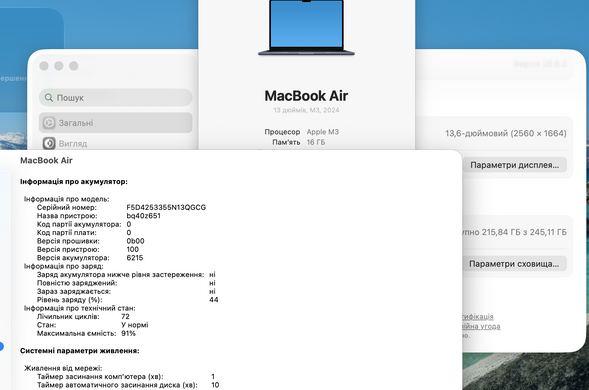Screen dimensions: 589x390
Task: Click the 16 ГБ memory value
Action: [316, 142]
